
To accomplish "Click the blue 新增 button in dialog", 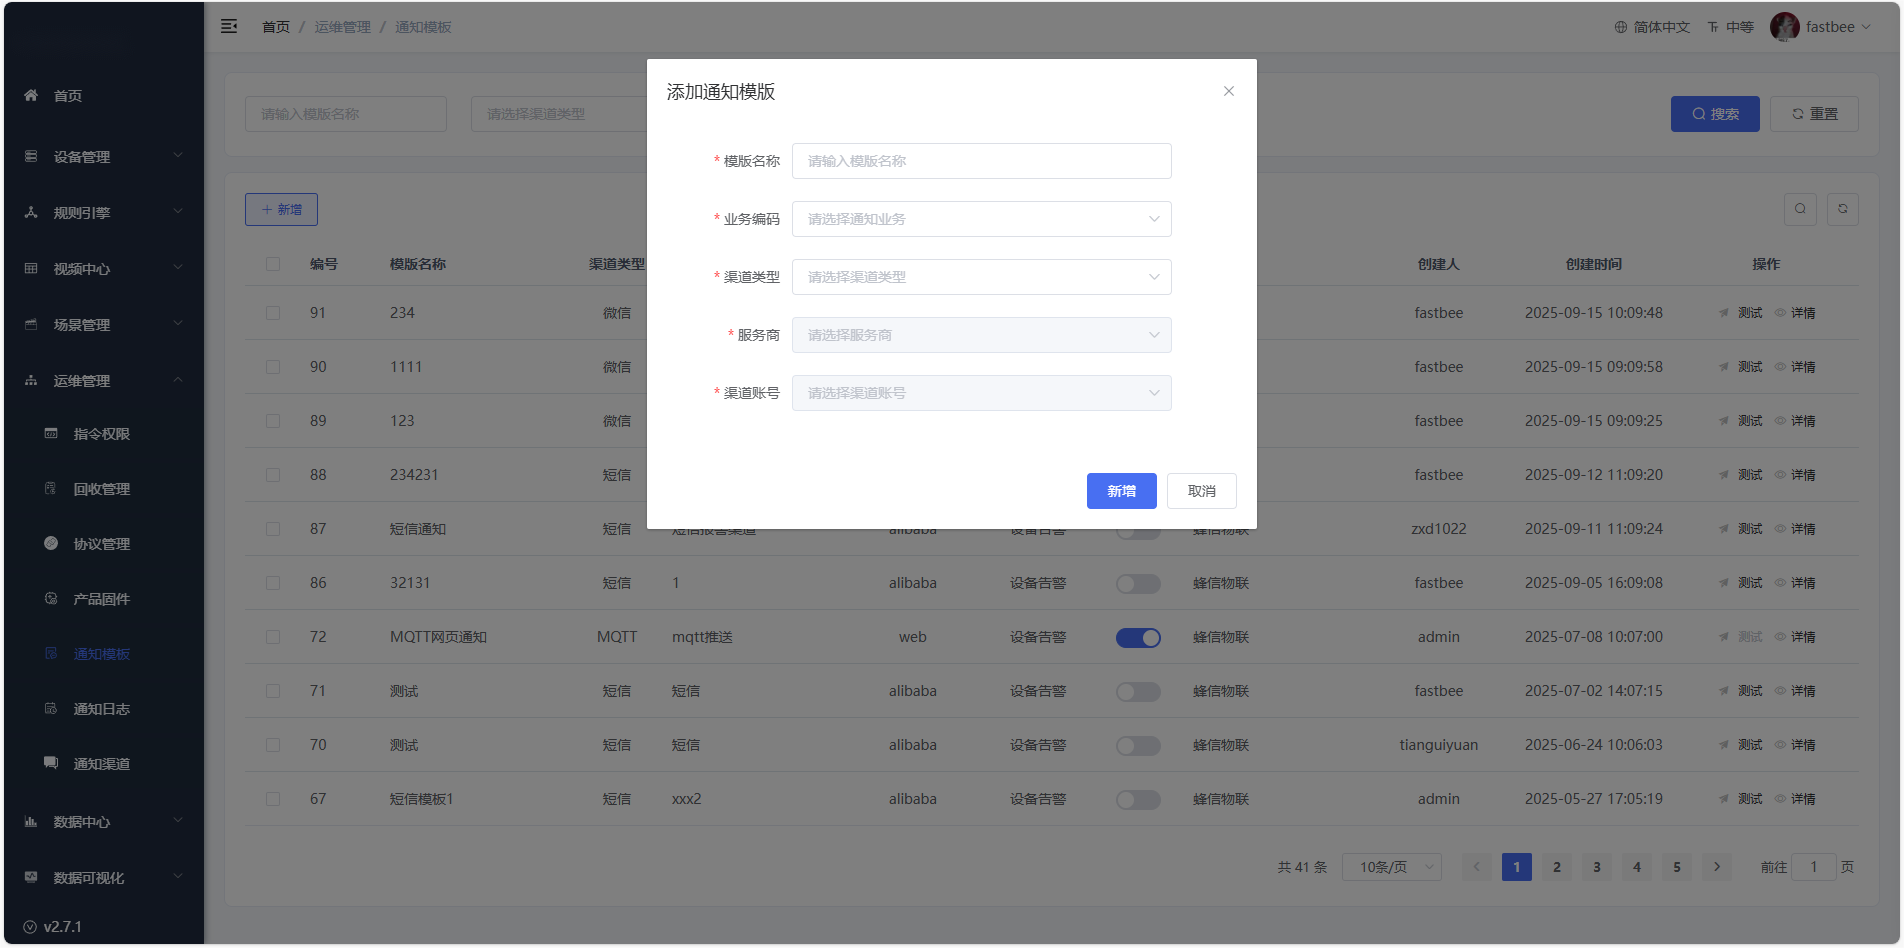I will tap(1121, 491).
